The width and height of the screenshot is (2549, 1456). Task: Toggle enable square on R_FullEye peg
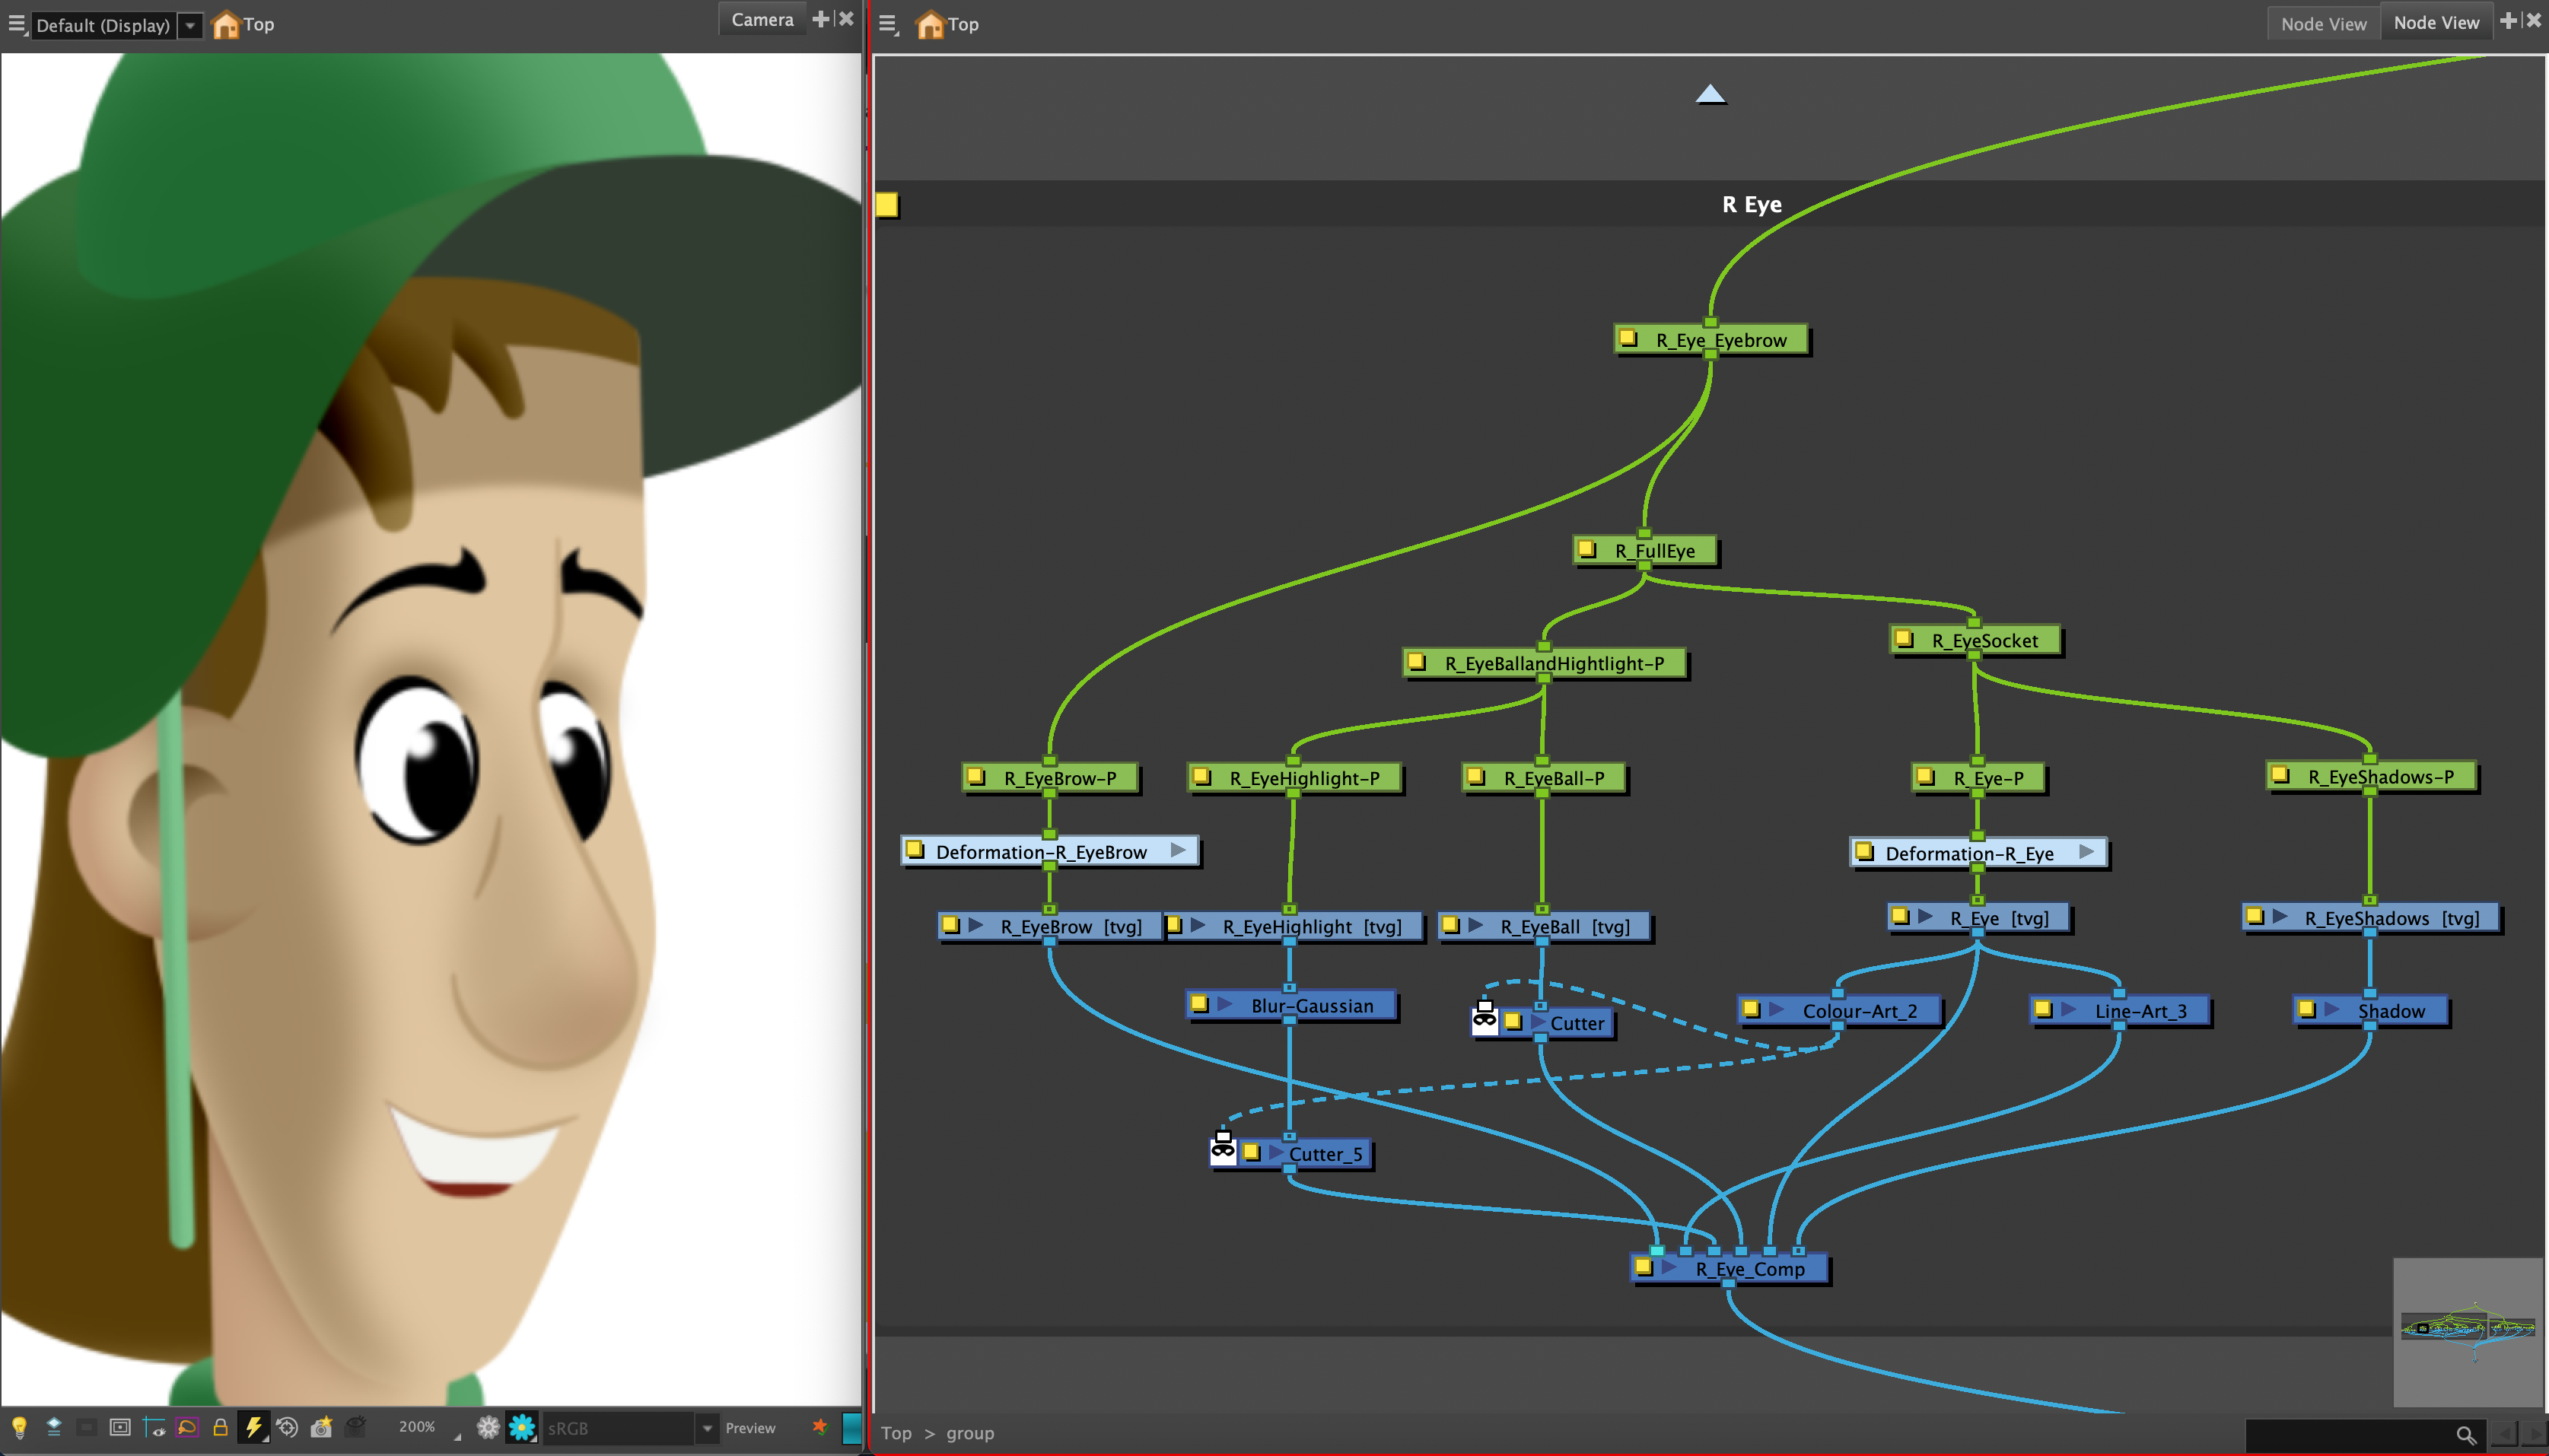1587,549
